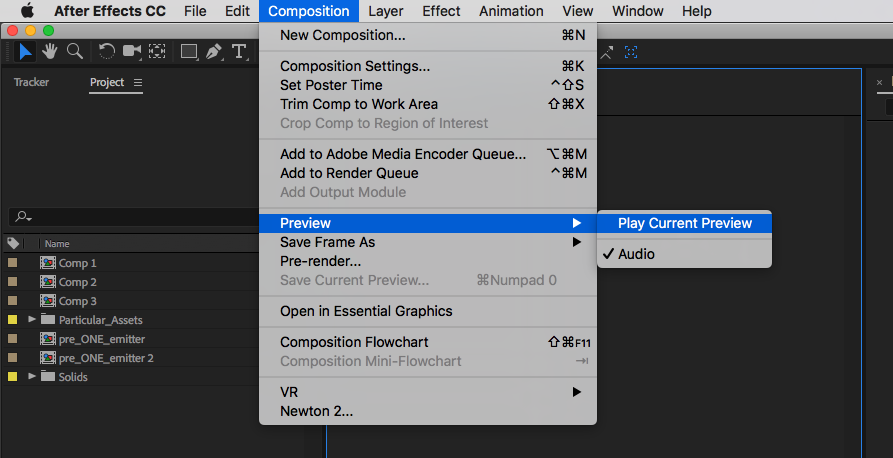
Task: Choose Add to Adobe Media Encoder Queue
Action: pyautogui.click(x=428, y=154)
